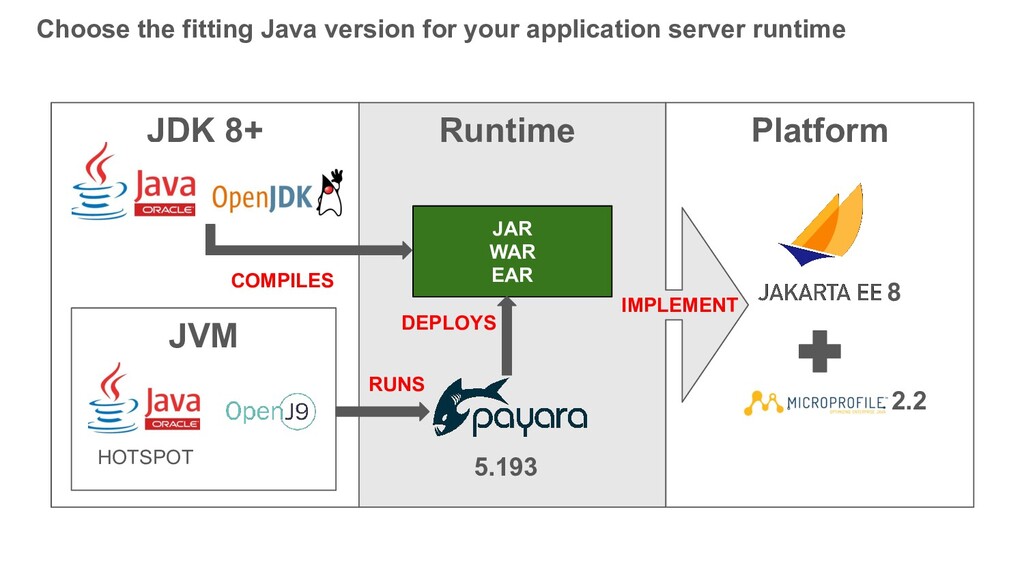Click the Jakarta EE sailboat logo
Screen dimensions: 1024x576
[823, 224]
